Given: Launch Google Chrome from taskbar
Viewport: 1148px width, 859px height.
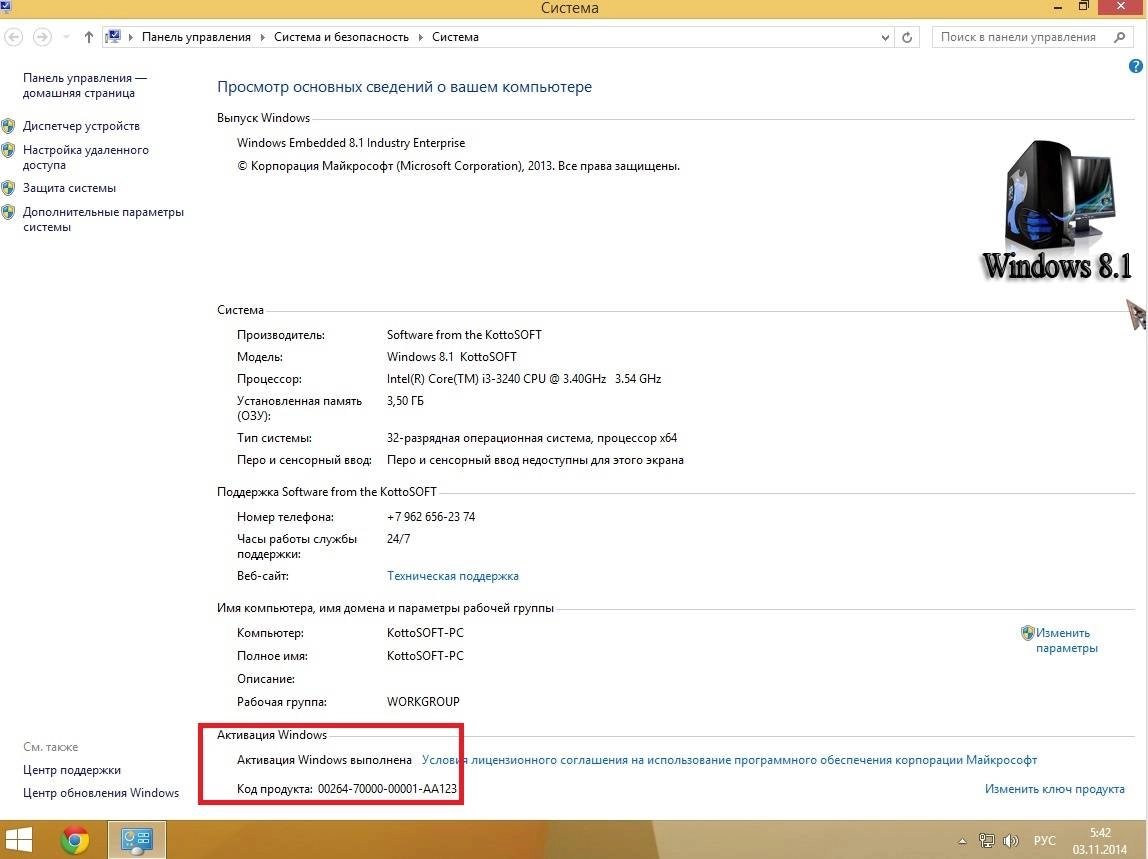Looking at the screenshot, I should pyautogui.click(x=75, y=840).
